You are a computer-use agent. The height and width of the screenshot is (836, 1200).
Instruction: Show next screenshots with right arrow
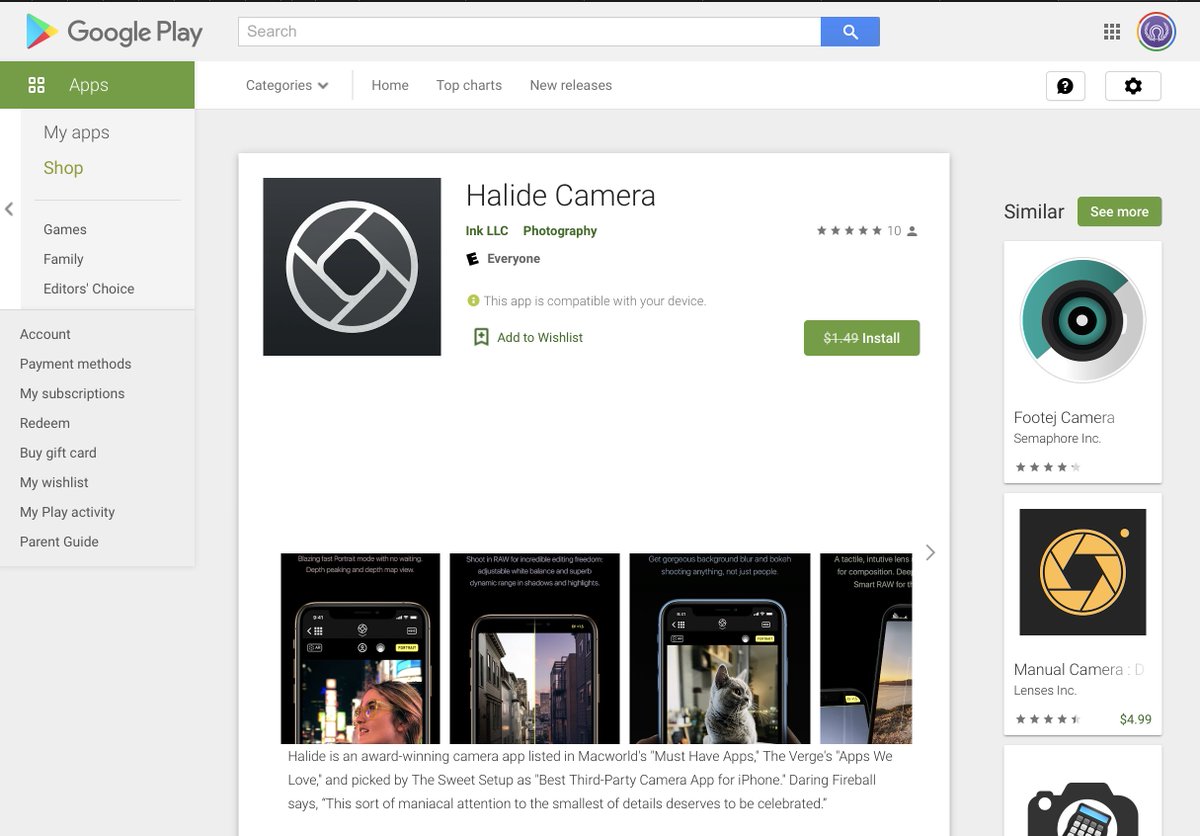click(x=931, y=552)
